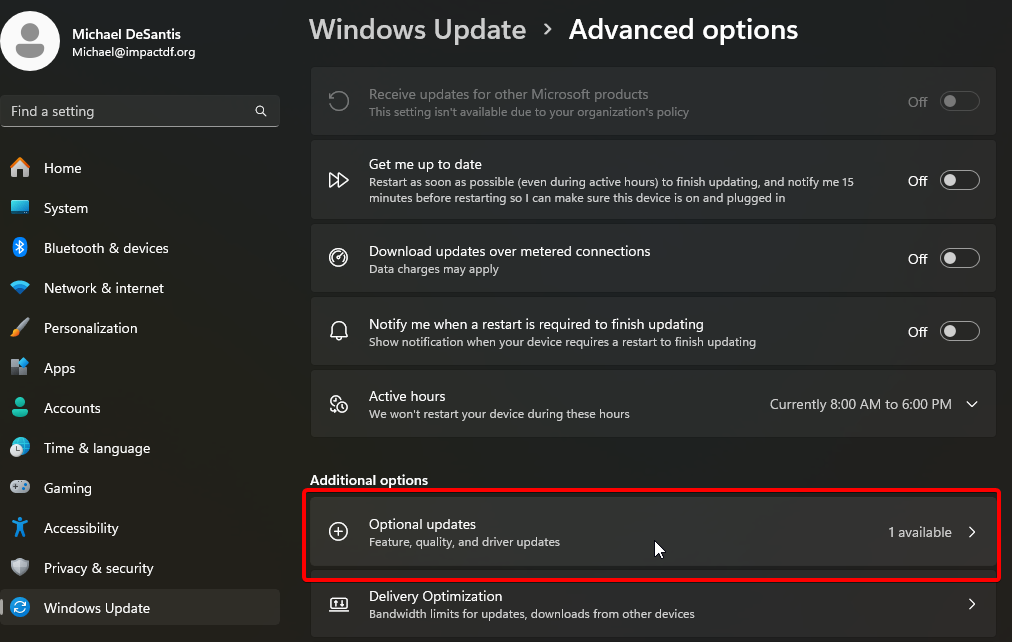
Task: Toggle Receive updates for other Microsoft products
Action: point(959,101)
